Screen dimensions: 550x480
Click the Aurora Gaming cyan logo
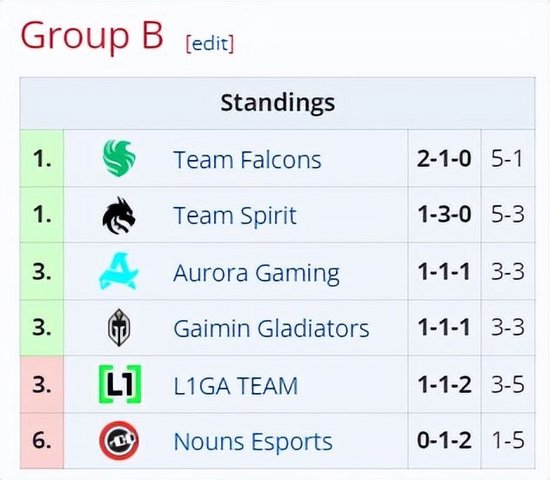click(119, 271)
